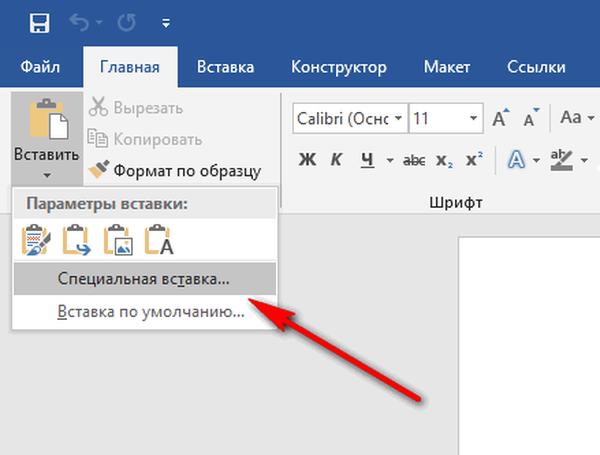600x455 pixels.
Task: Click the Save icon in quick access toolbar
Action: coord(40,22)
